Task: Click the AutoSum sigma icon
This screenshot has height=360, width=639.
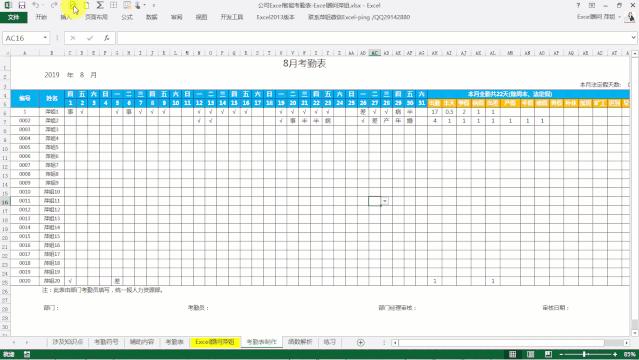Action: pos(100,5)
